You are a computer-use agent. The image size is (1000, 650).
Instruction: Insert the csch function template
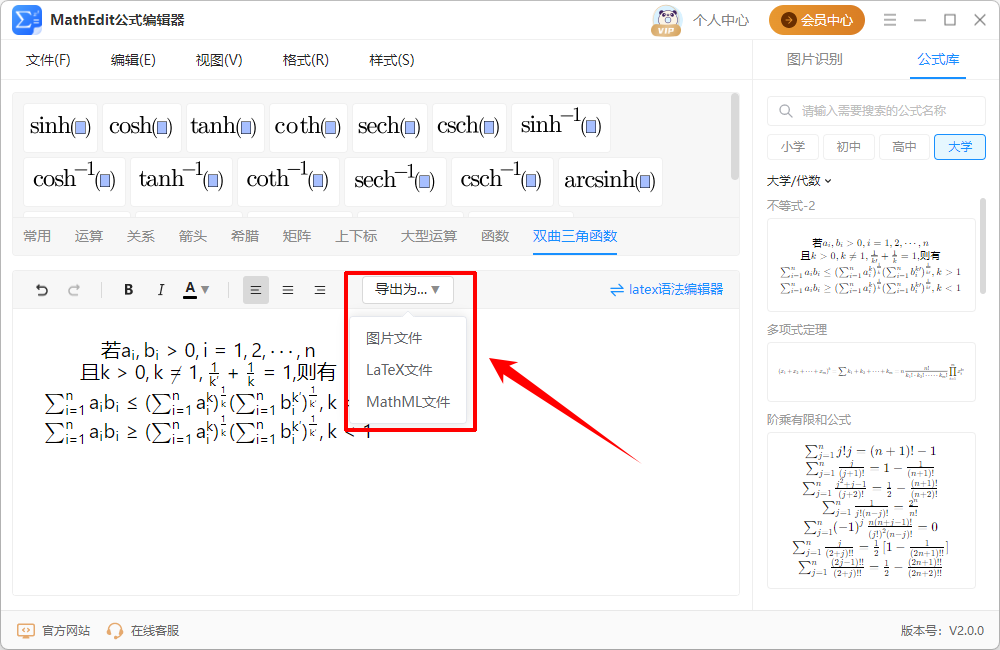click(x=469, y=127)
